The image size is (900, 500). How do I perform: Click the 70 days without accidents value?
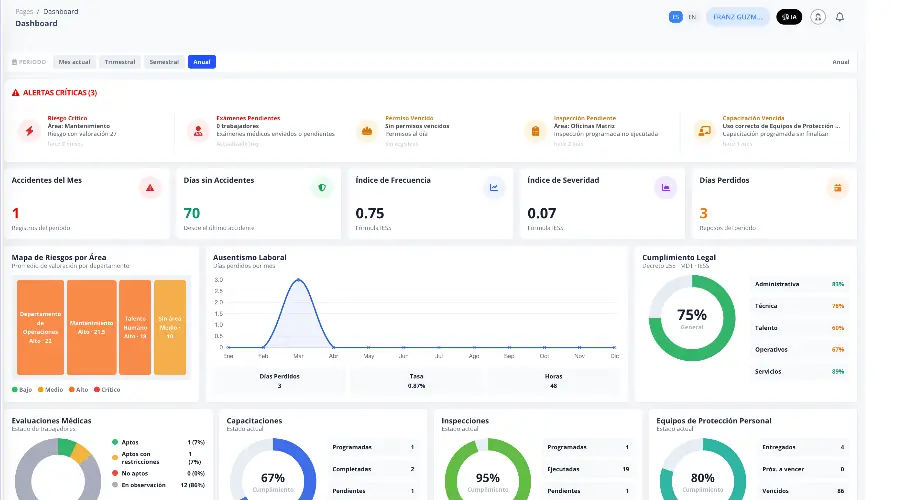pos(192,213)
